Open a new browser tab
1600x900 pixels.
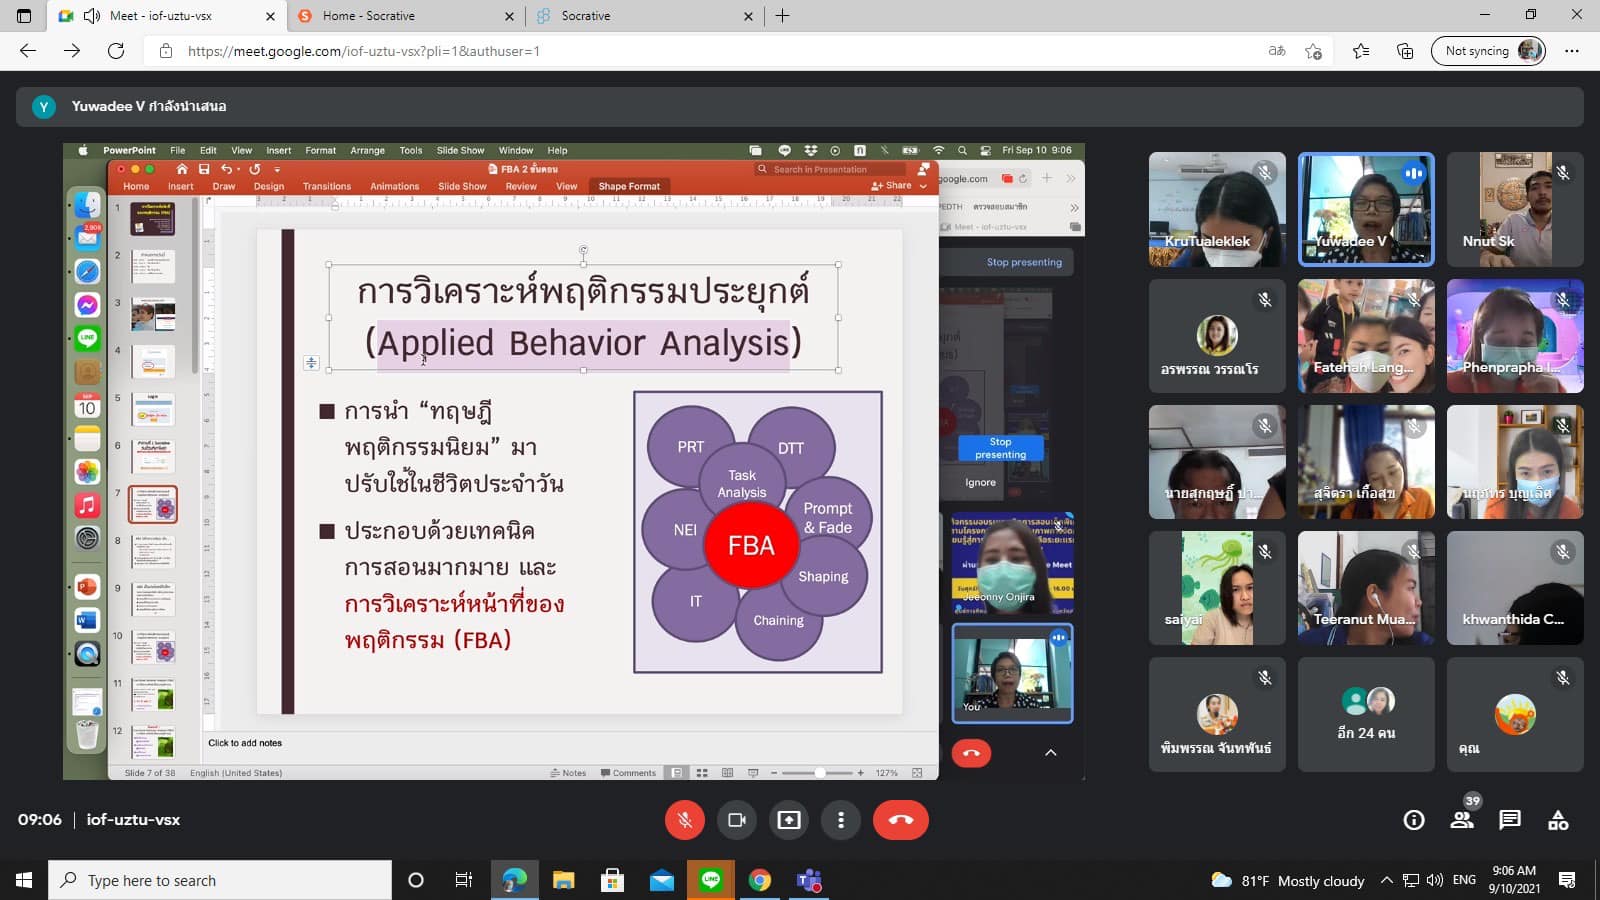[782, 16]
